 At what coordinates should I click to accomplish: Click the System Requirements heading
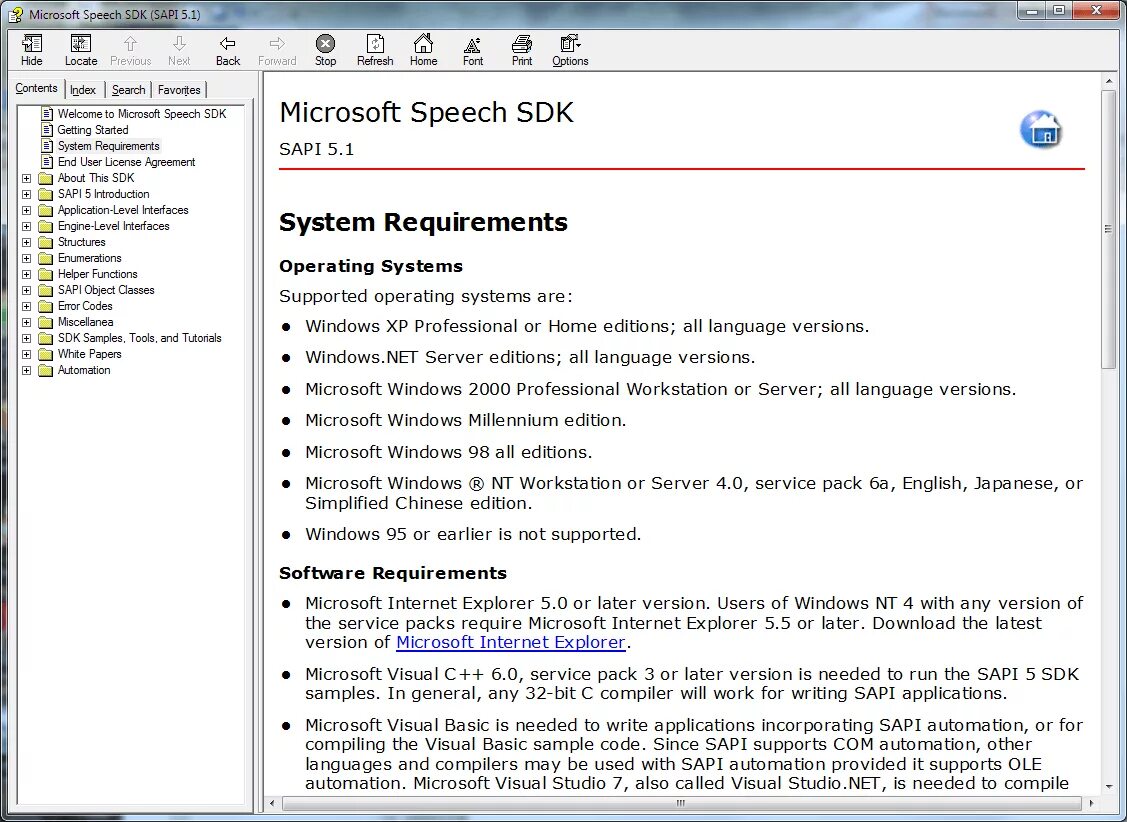(x=423, y=222)
